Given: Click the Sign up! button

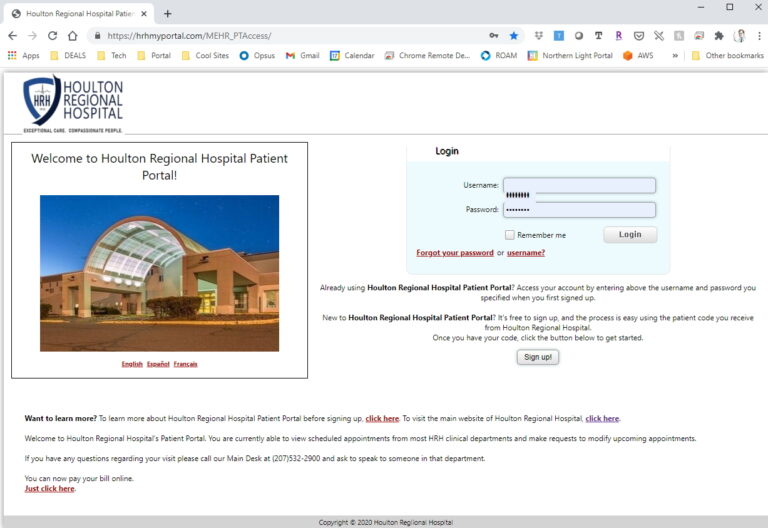Looking at the screenshot, I should (x=538, y=357).
